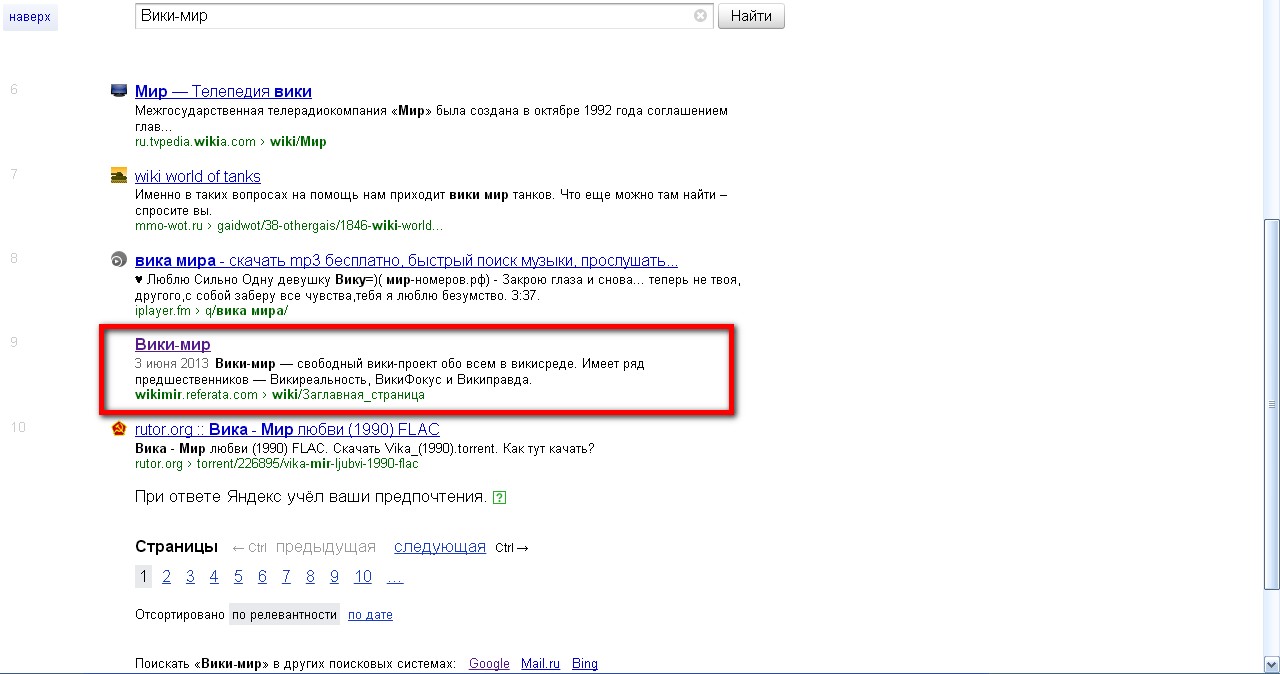Go to results page 3
Viewport: 1280px width, 674px height.
190,577
